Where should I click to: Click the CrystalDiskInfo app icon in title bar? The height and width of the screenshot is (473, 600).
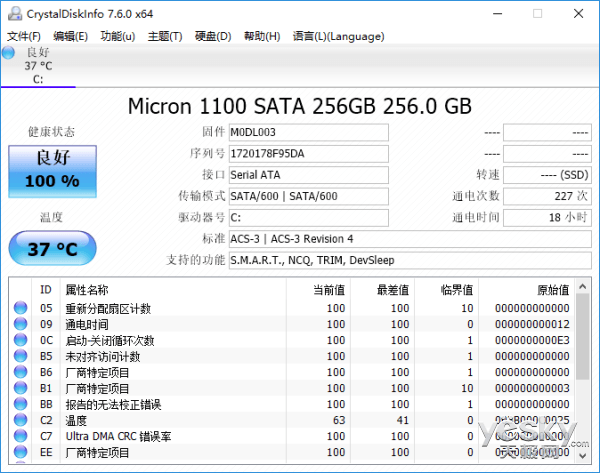(15, 14)
